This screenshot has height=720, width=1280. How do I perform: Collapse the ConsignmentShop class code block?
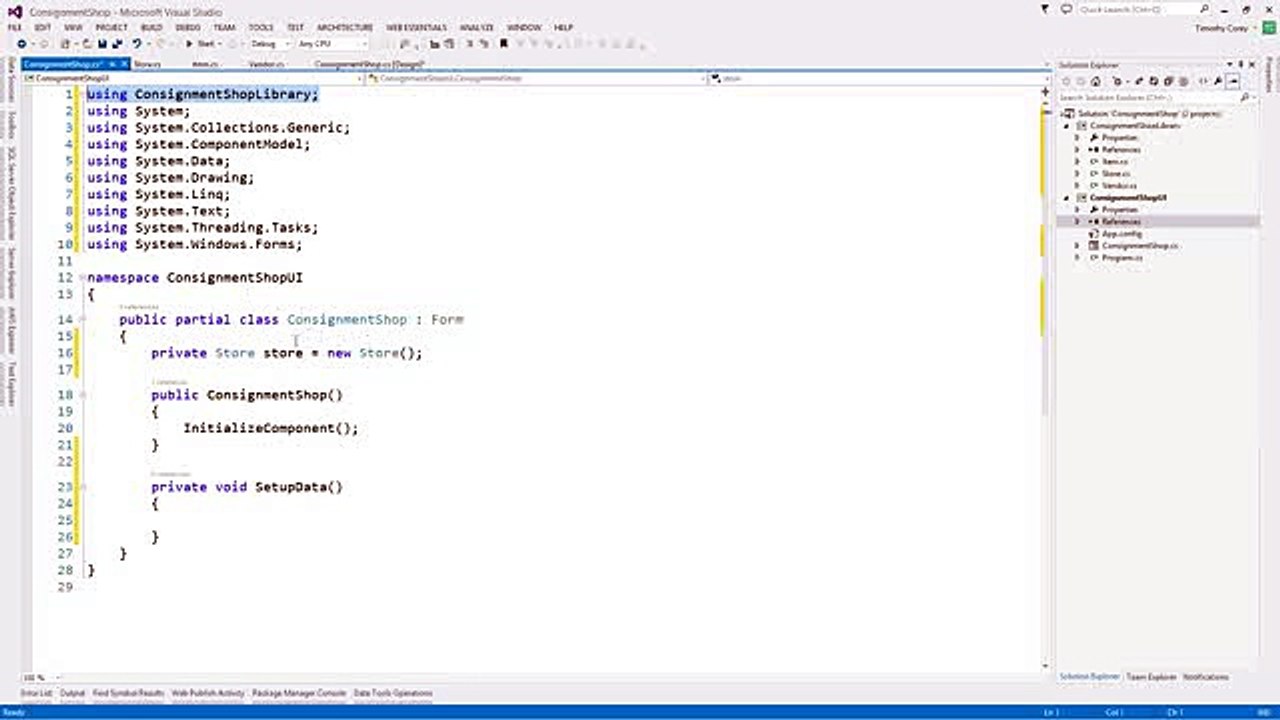click(82, 320)
